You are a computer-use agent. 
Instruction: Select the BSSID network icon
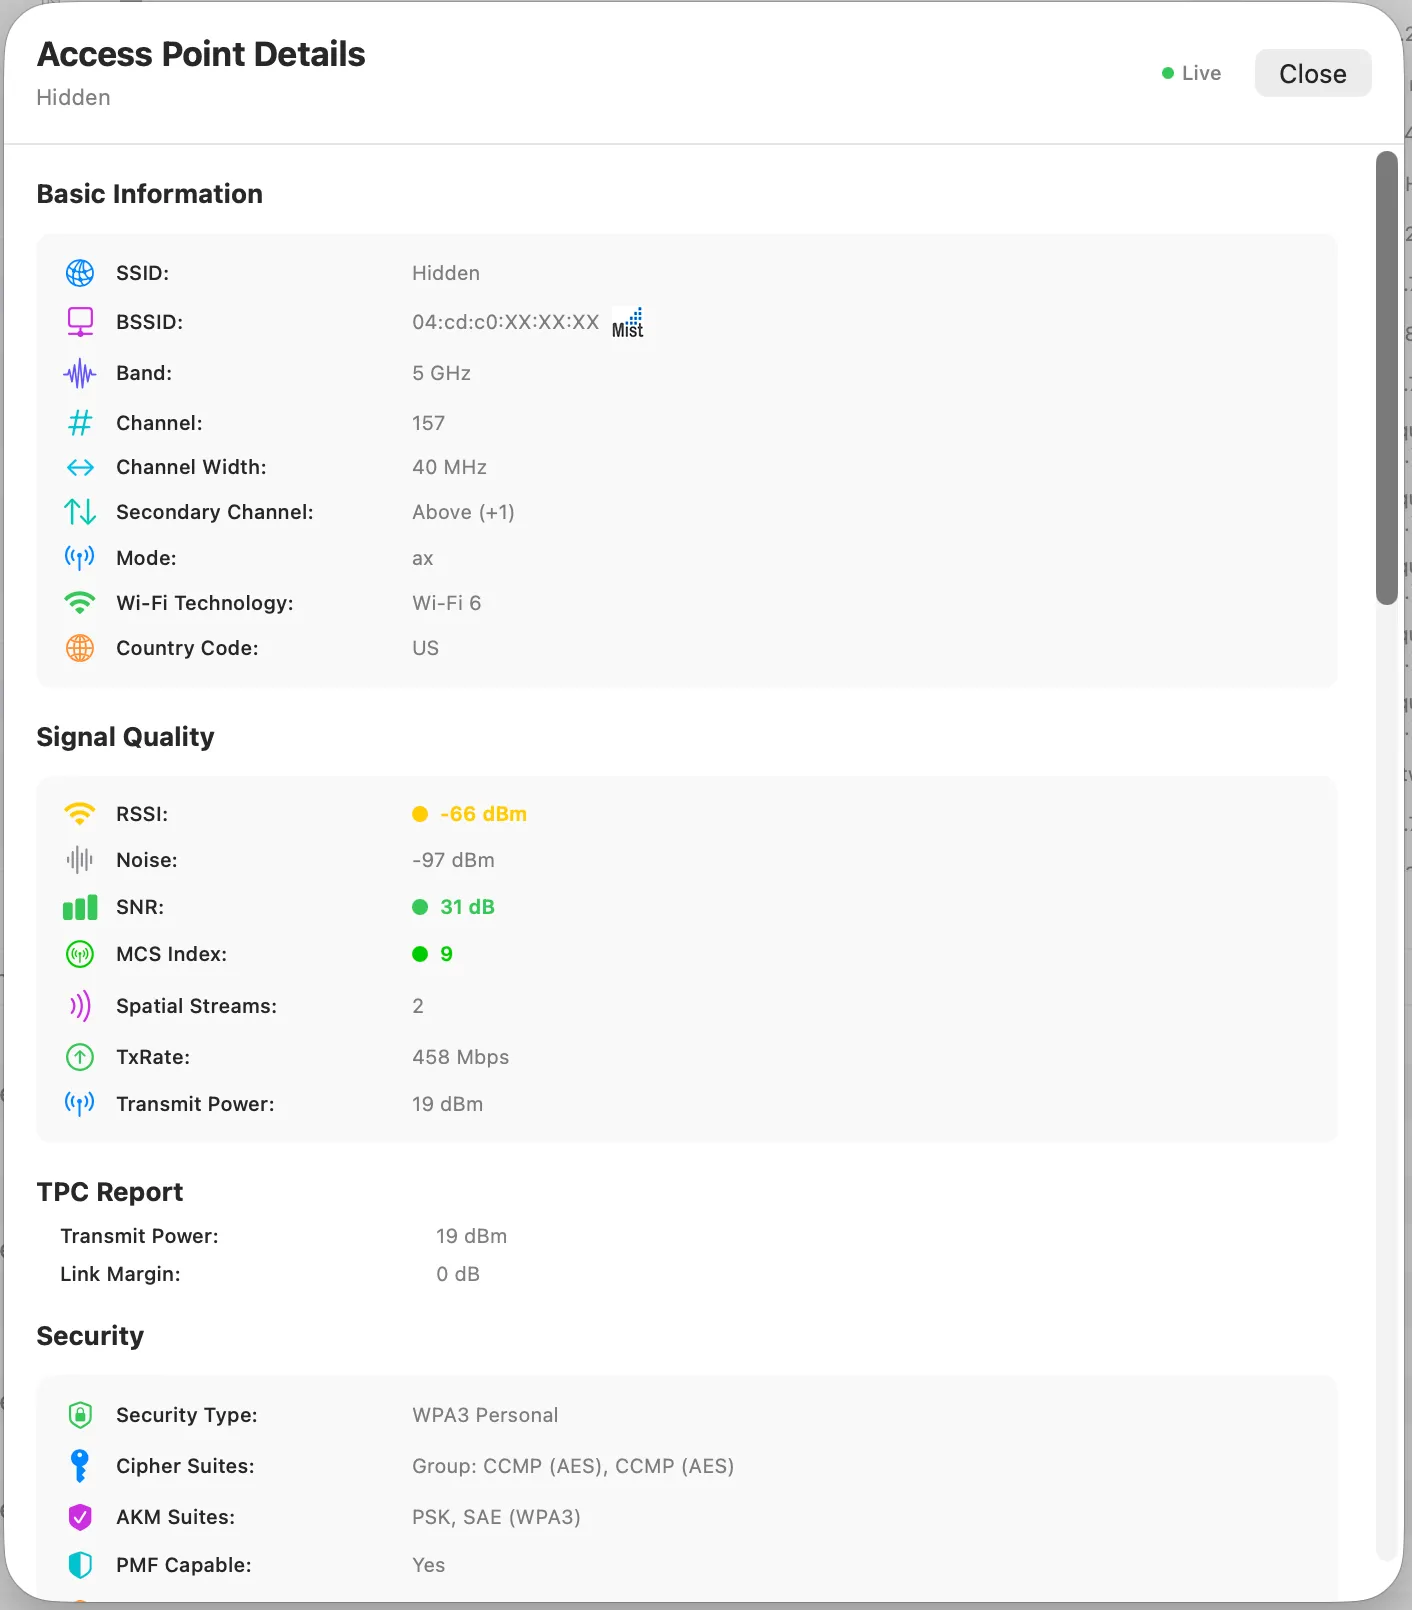pyautogui.click(x=80, y=321)
